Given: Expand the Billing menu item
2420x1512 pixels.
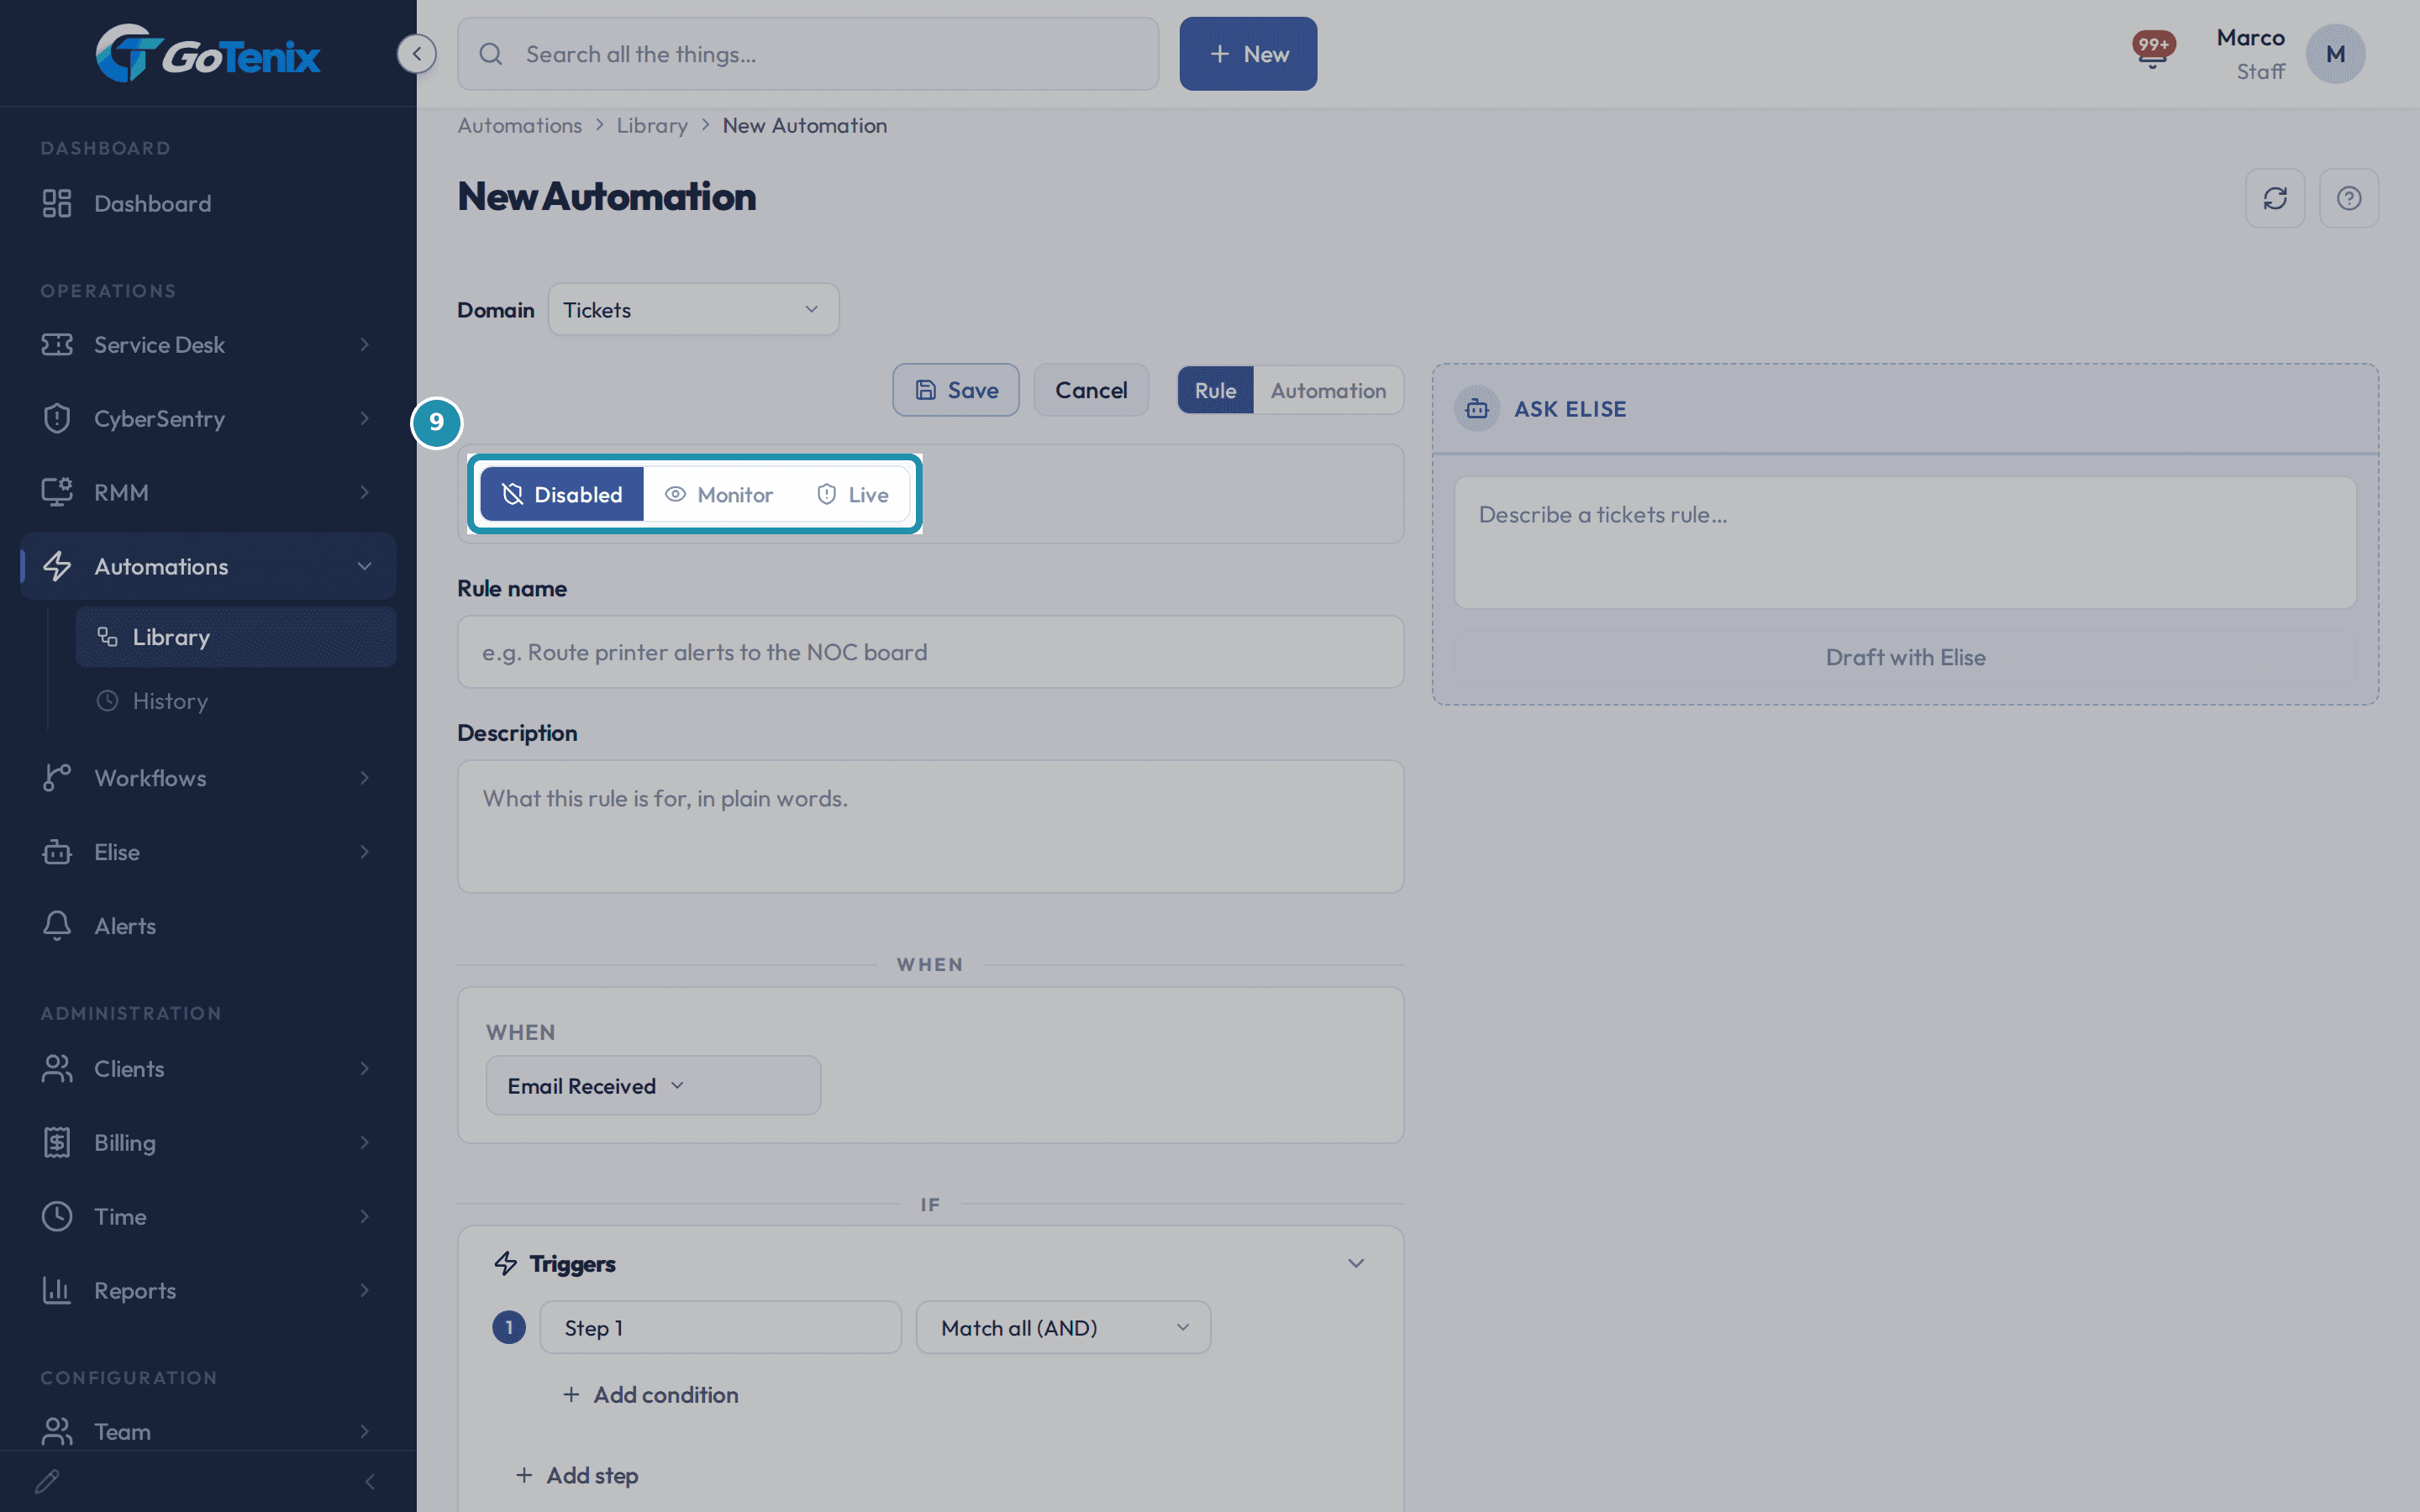Looking at the screenshot, I should 208,1142.
